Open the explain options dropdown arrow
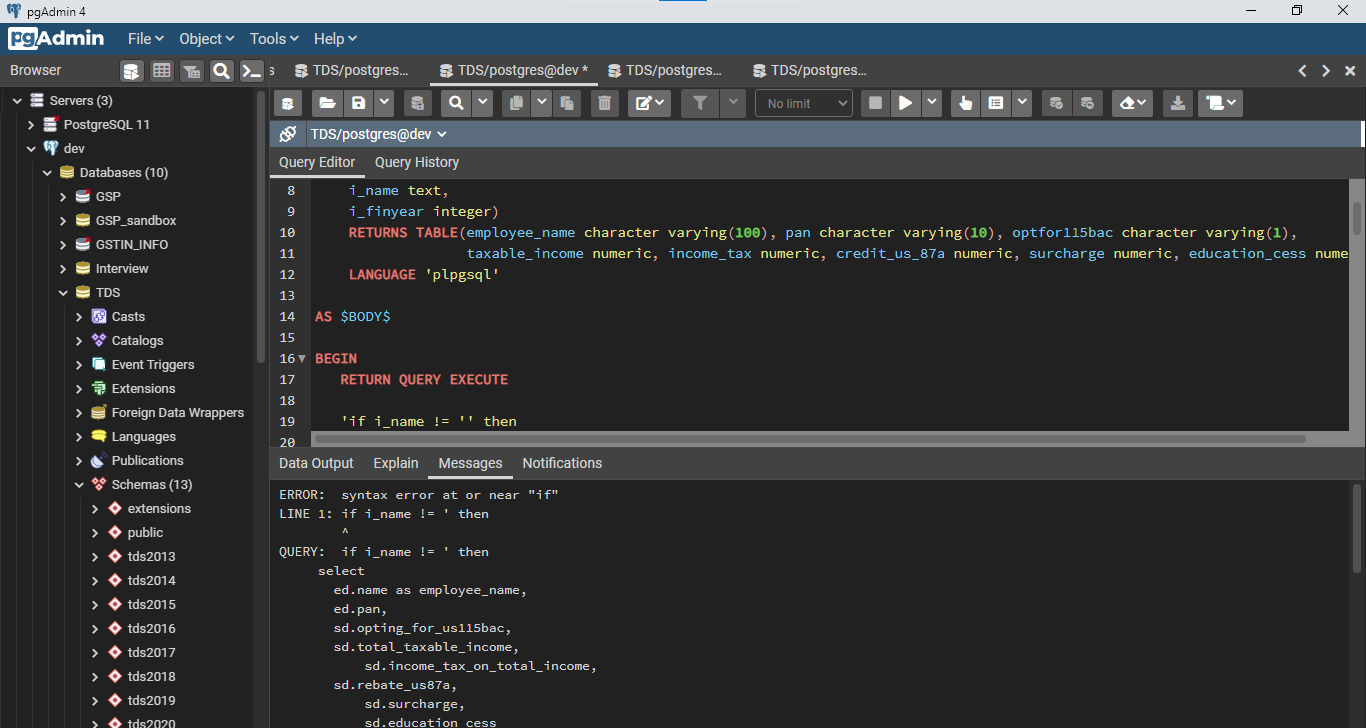This screenshot has width=1366, height=728. coord(1022,103)
